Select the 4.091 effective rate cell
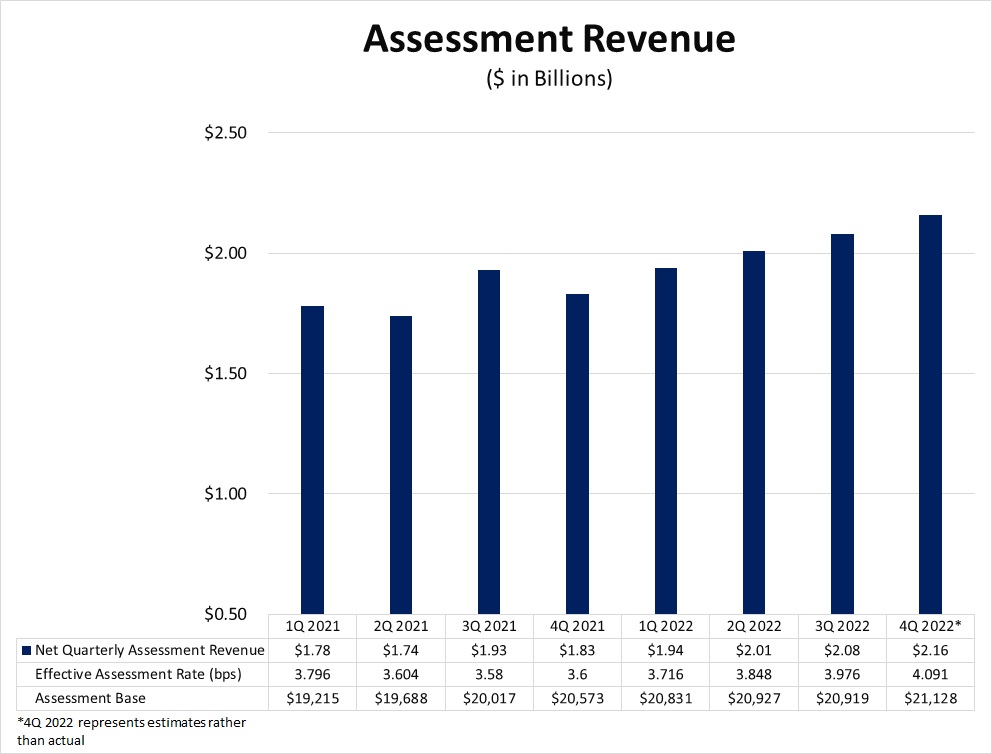992x754 pixels. pos(930,674)
